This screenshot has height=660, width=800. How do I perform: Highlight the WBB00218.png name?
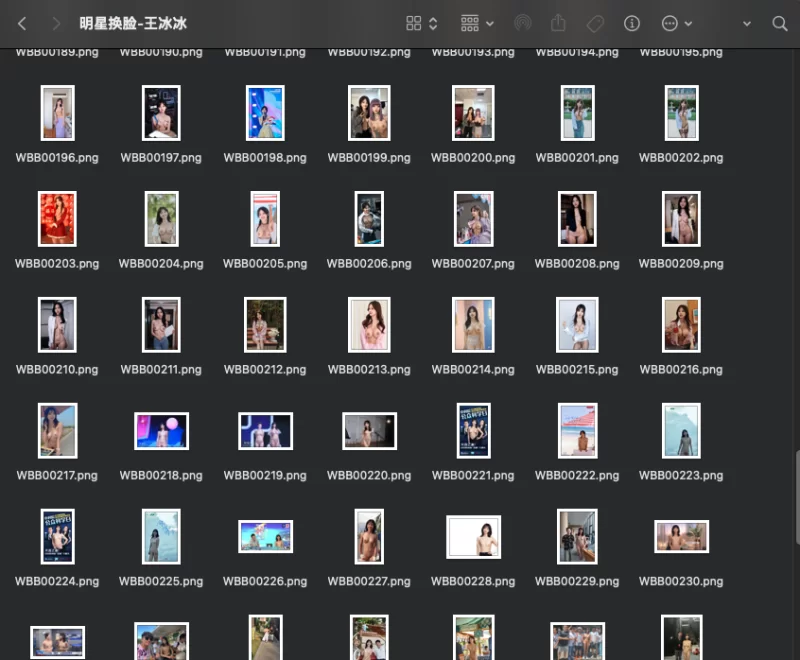click(x=161, y=475)
